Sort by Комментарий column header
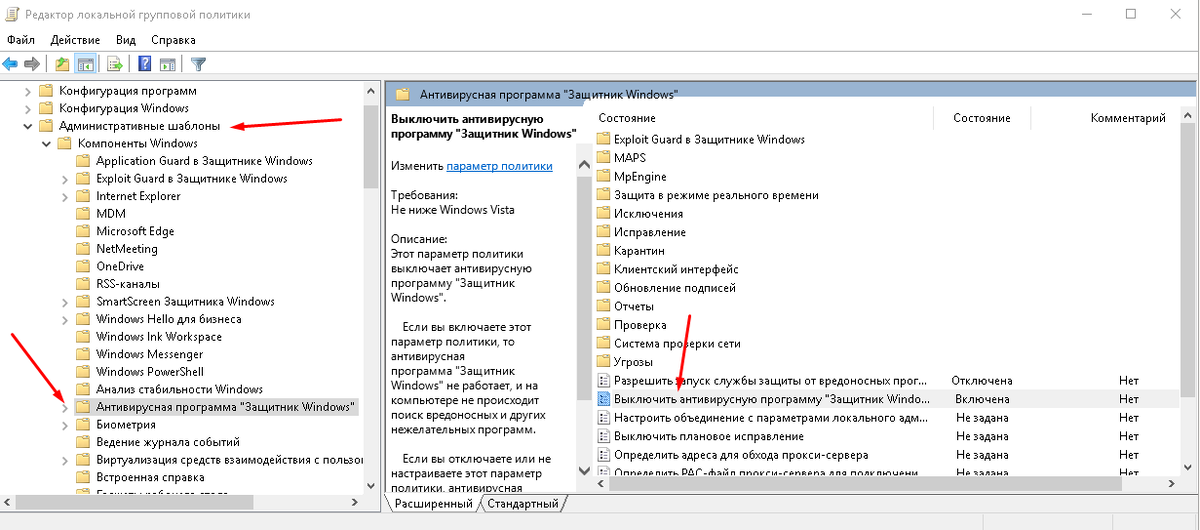This screenshot has height=530, width=1200. [x=1128, y=118]
